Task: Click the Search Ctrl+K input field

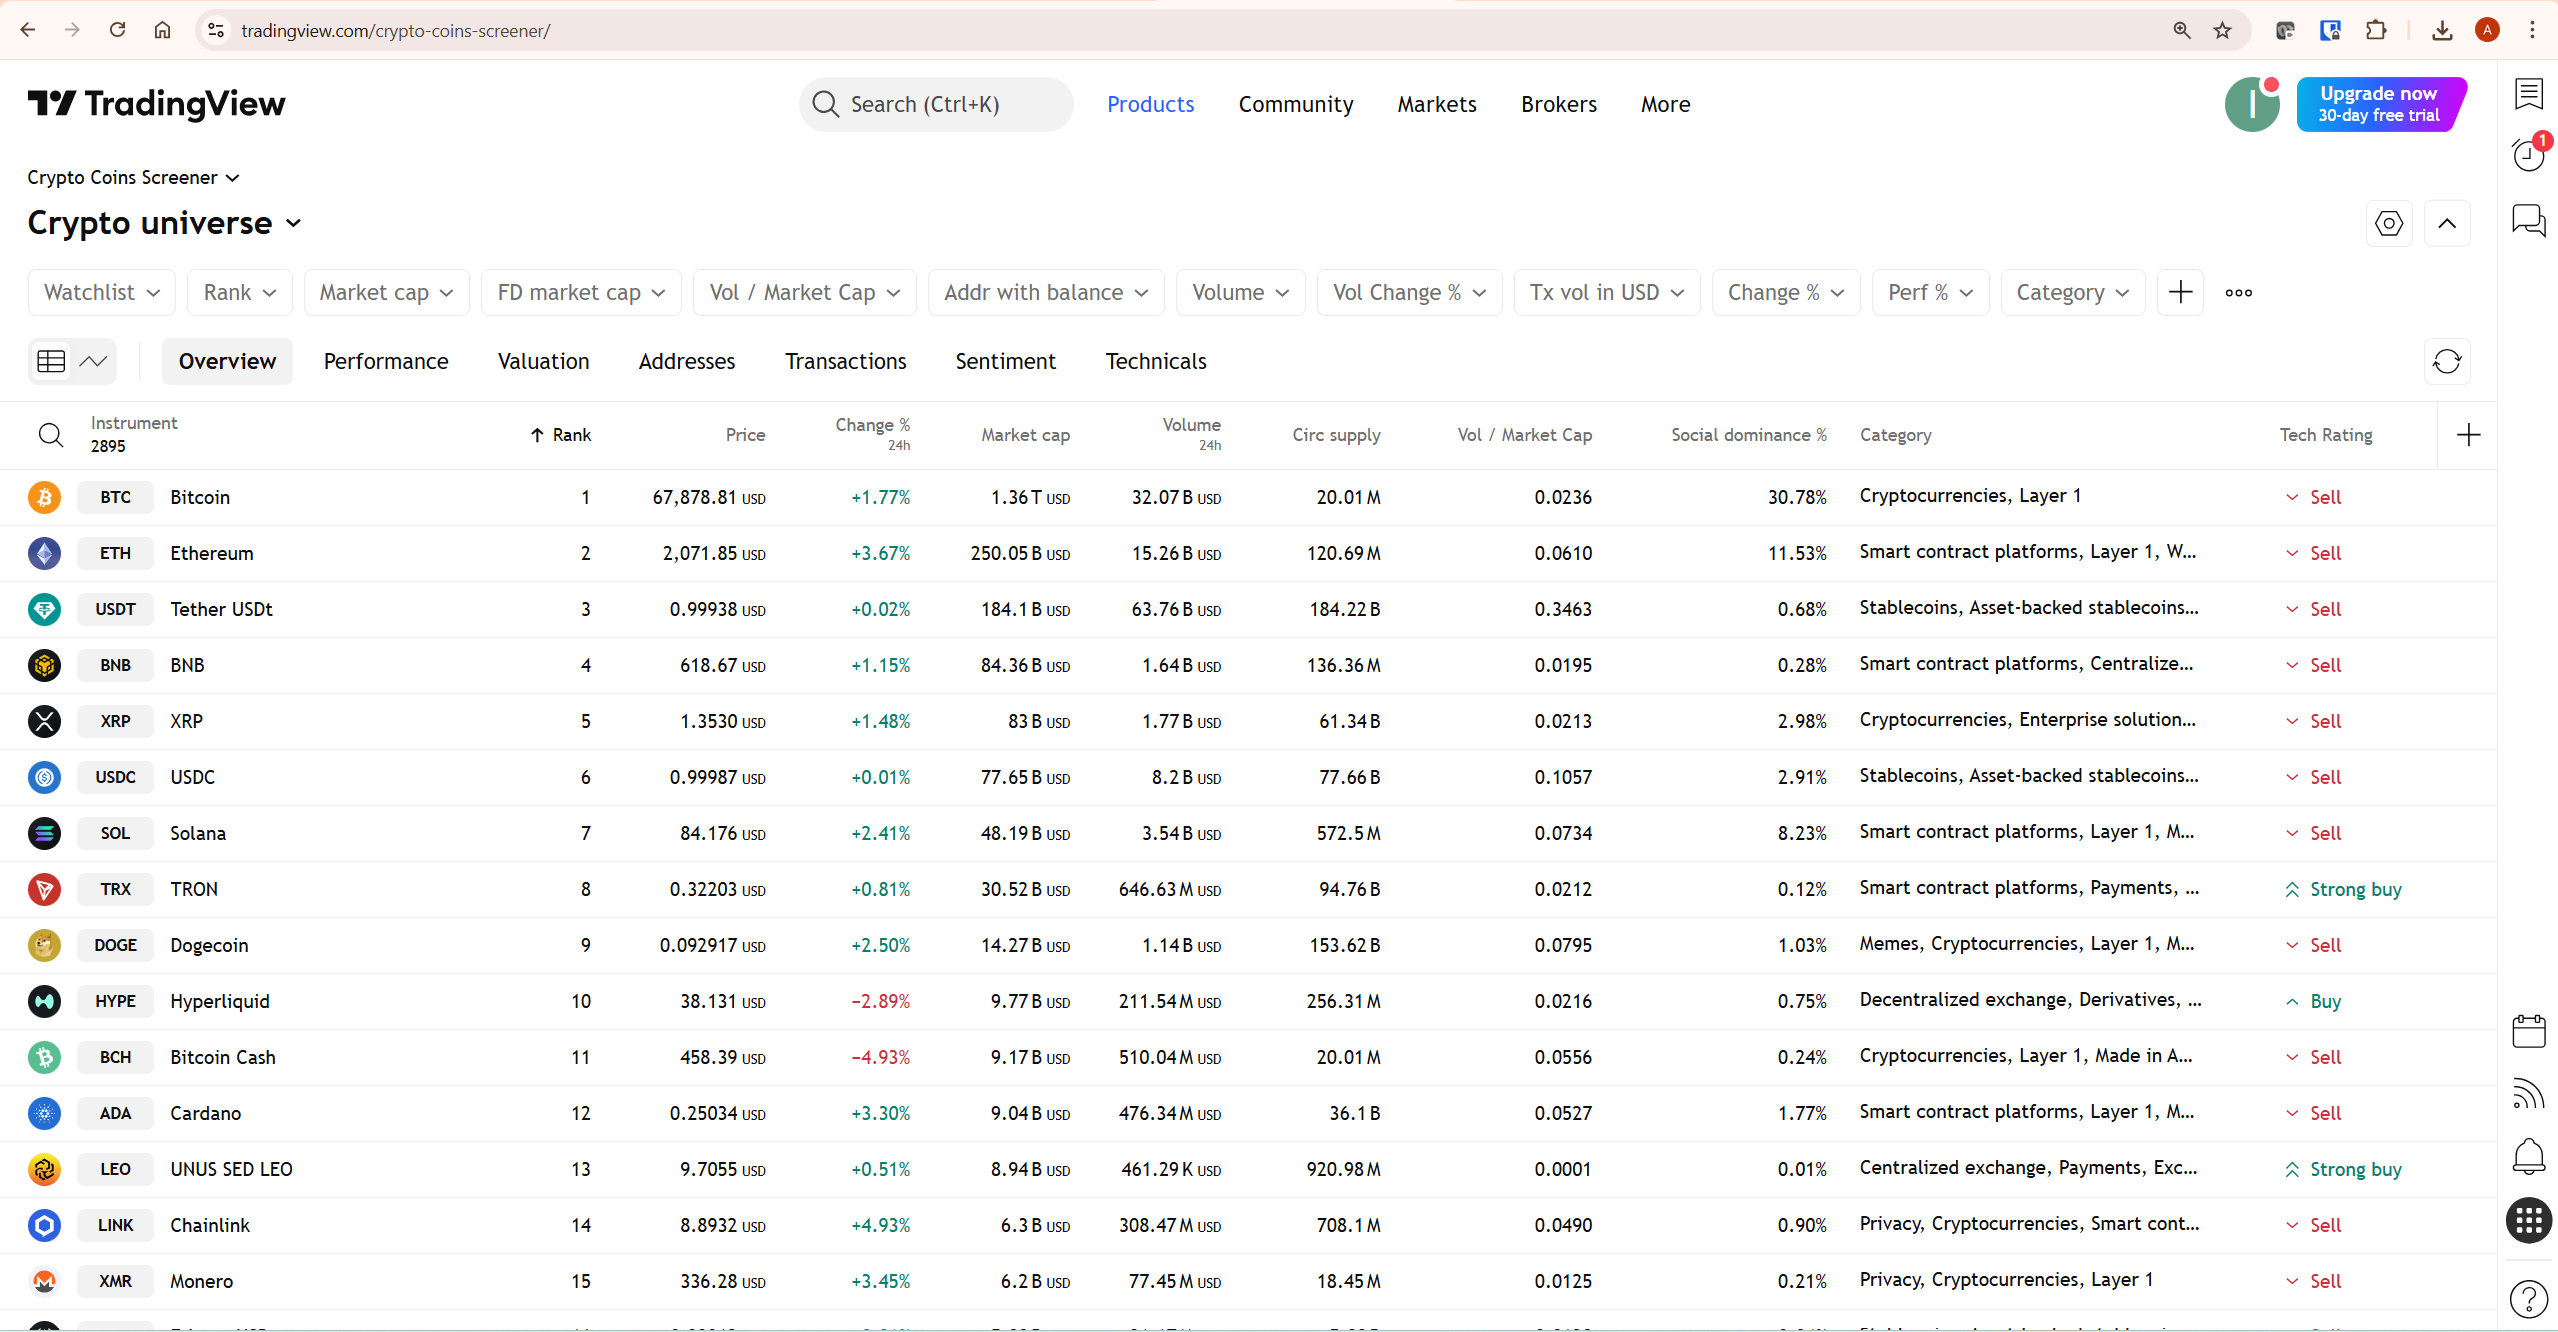Action: (935, 104)
